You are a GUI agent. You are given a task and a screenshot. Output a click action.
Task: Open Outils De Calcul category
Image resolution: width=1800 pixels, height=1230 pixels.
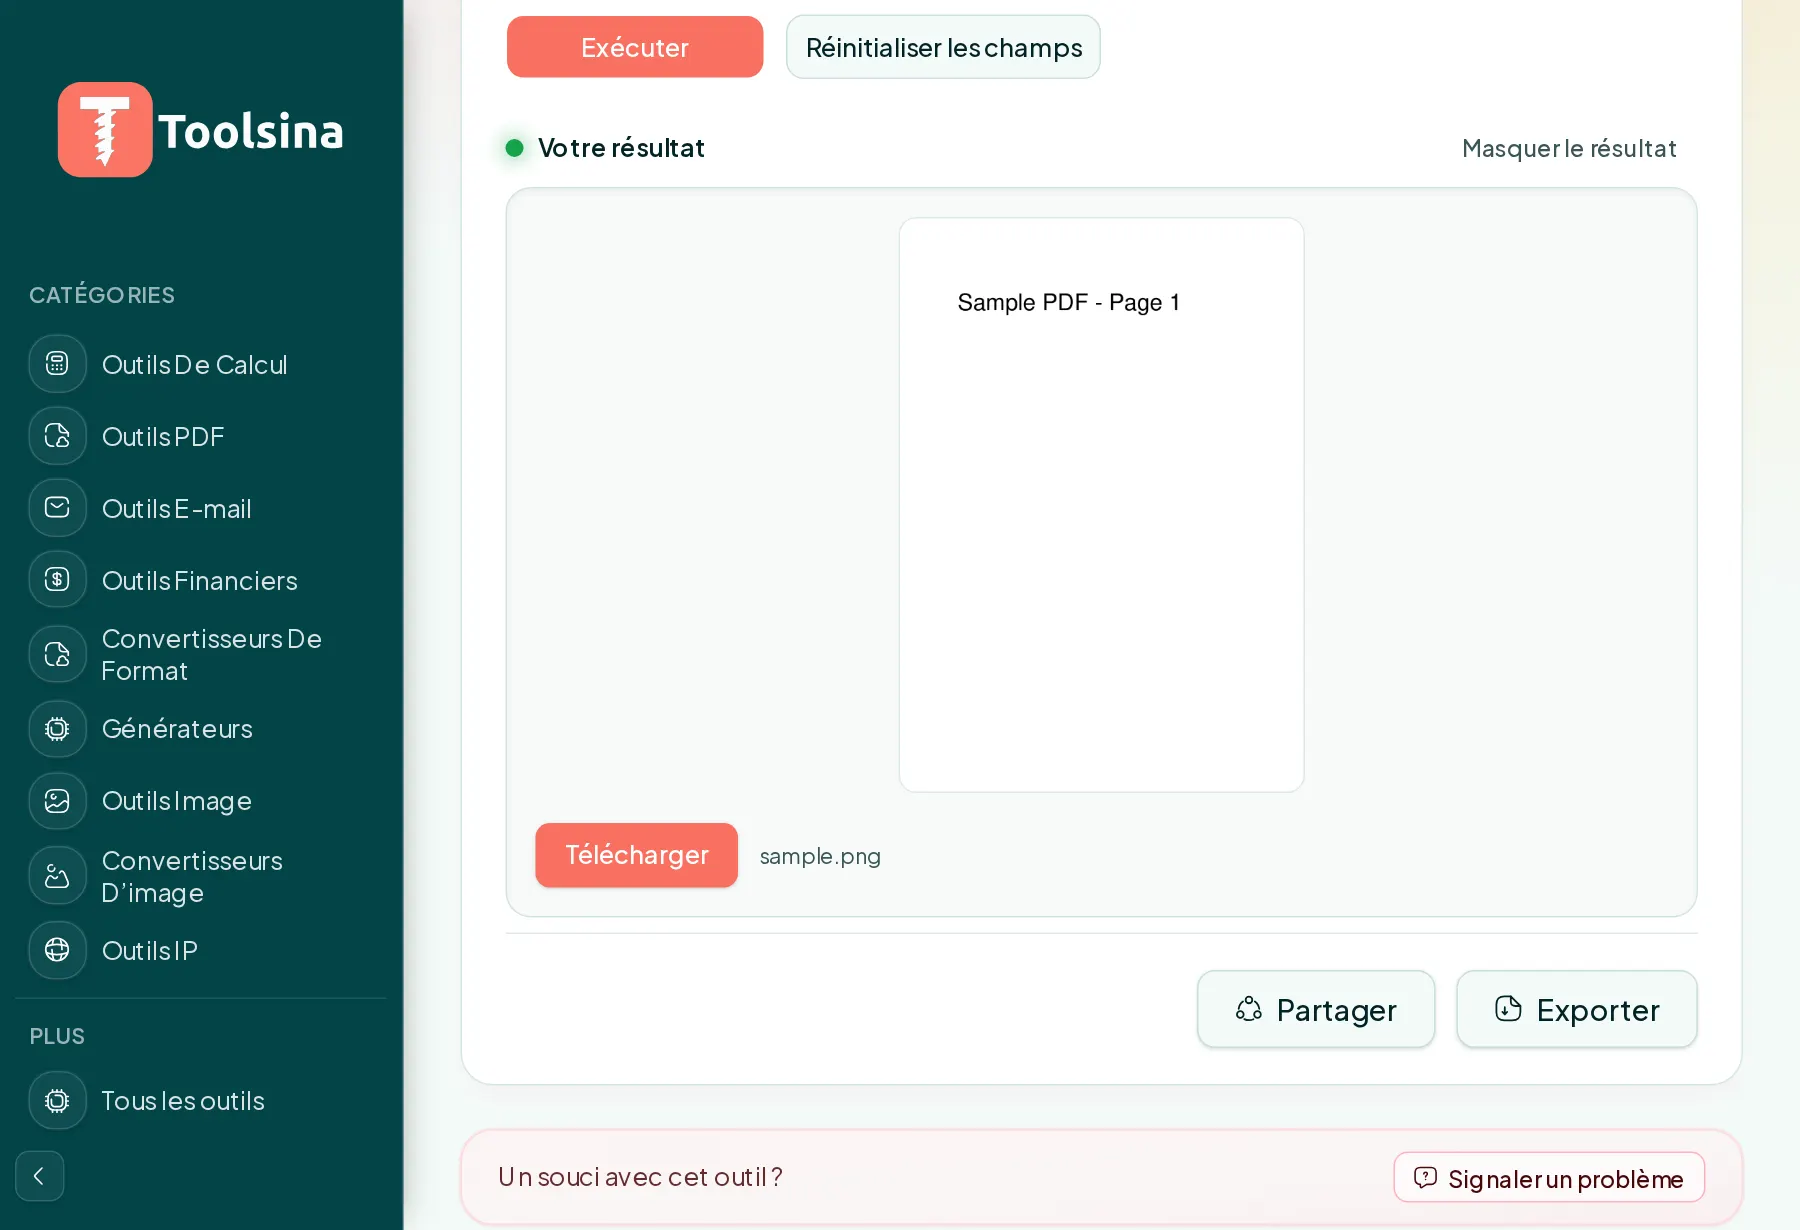(x=195, y=365)
